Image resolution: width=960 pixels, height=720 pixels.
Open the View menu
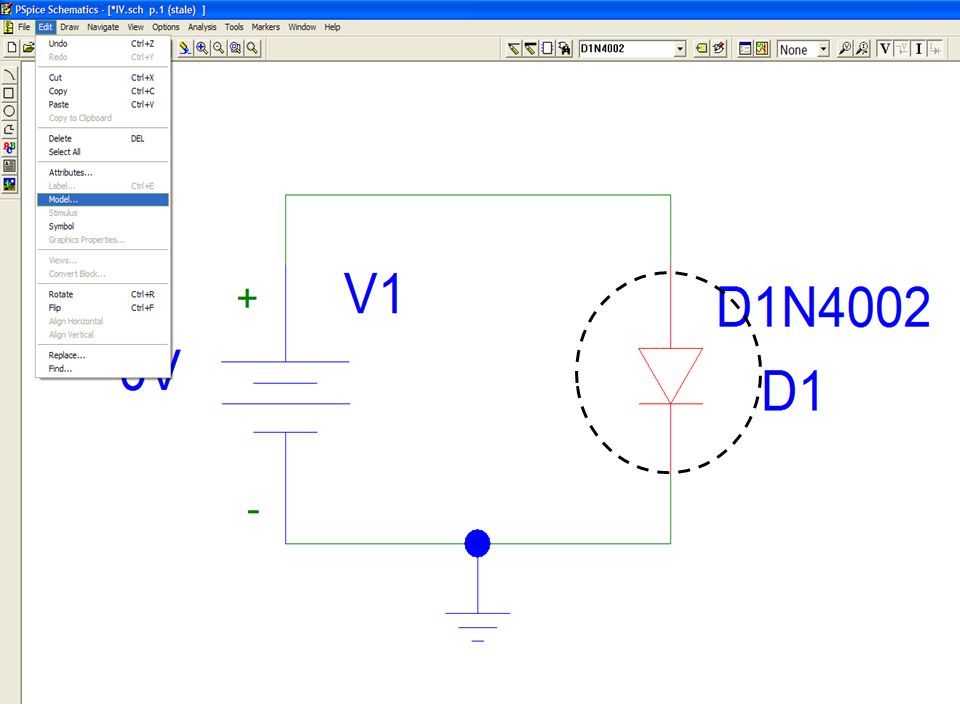[135, 27]
